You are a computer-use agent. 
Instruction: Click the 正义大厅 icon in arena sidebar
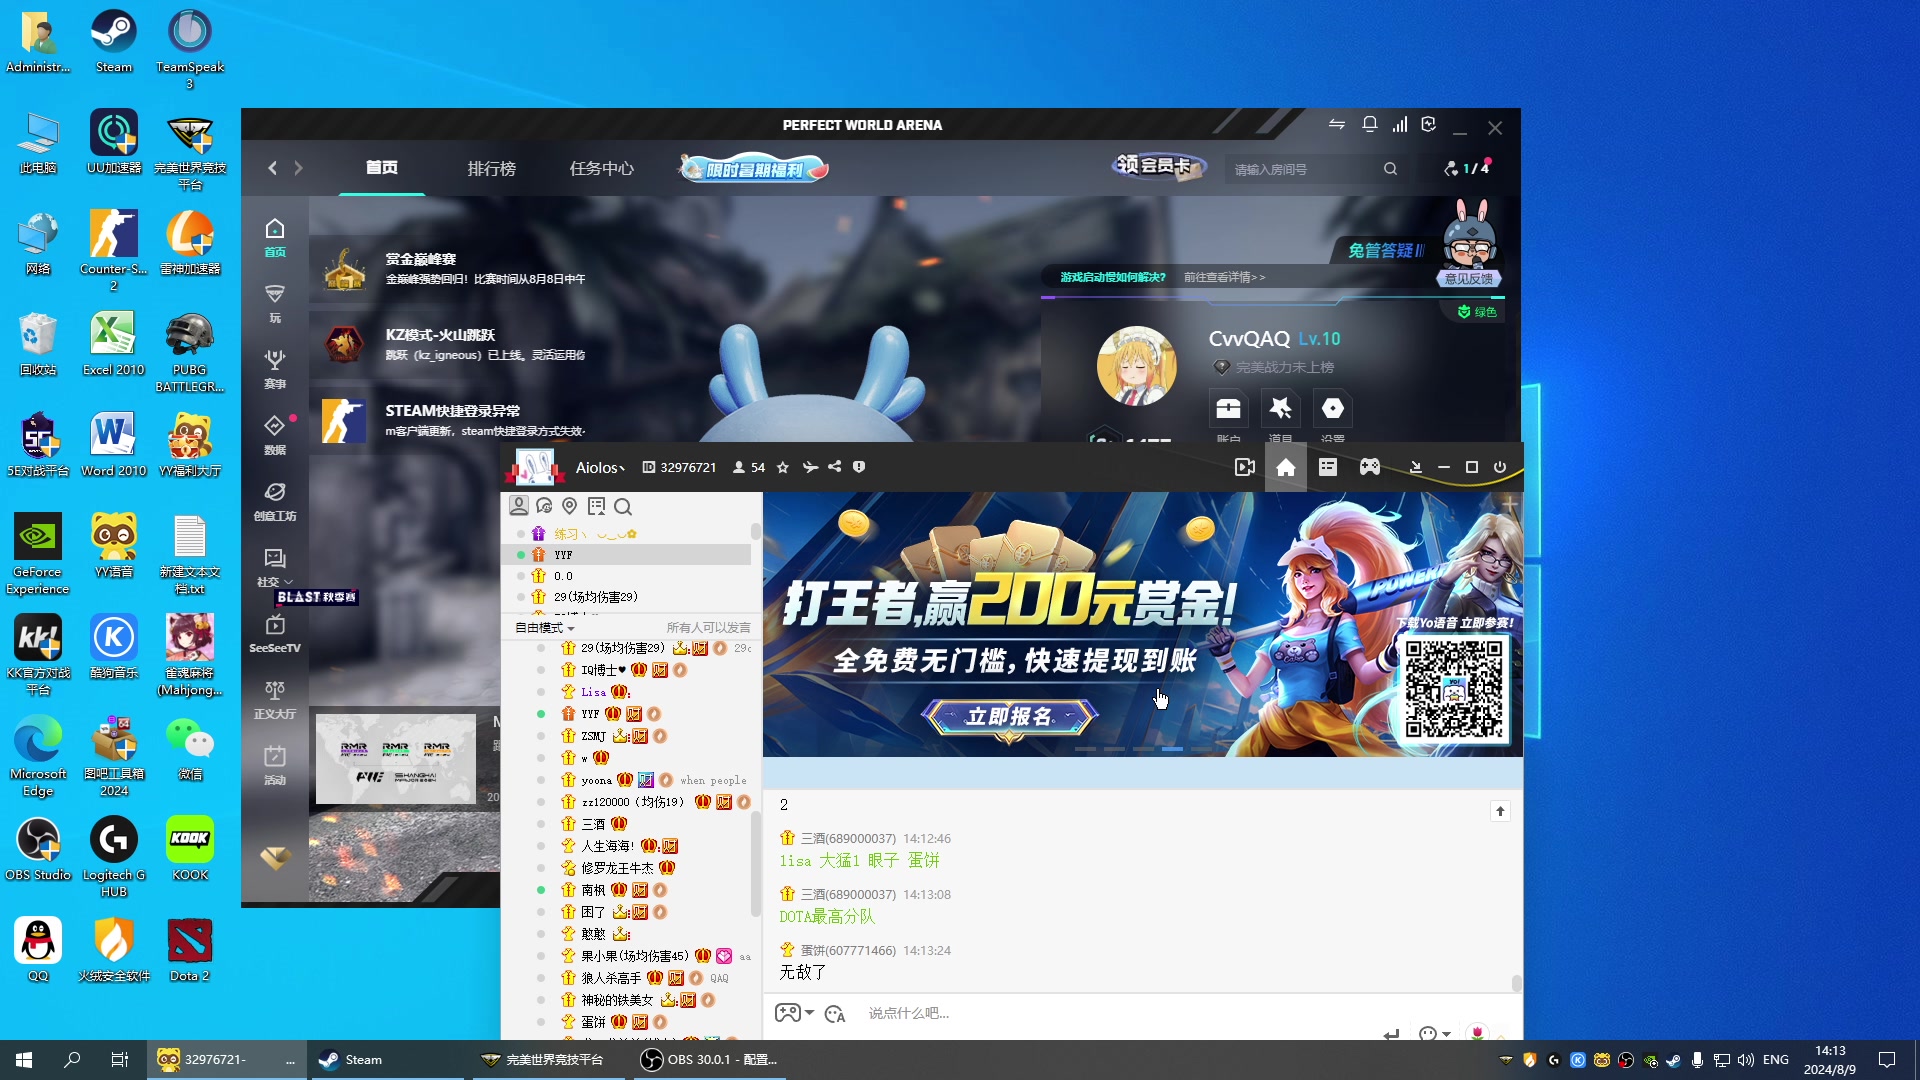tap(275, 699)
